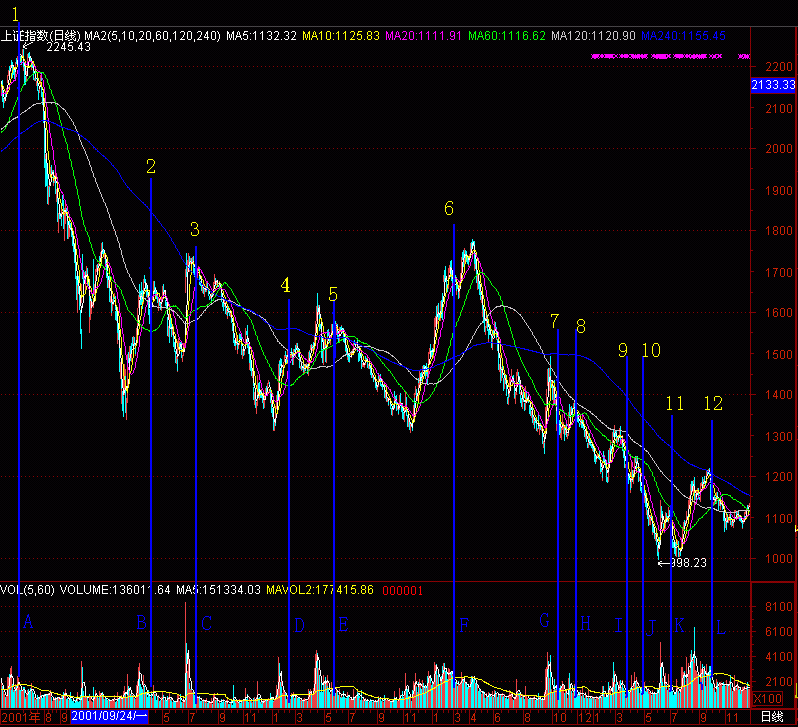Screen dimensions: 798x727
Task: Click the current price tag 2133.33
Action: [x=772, y=88]
